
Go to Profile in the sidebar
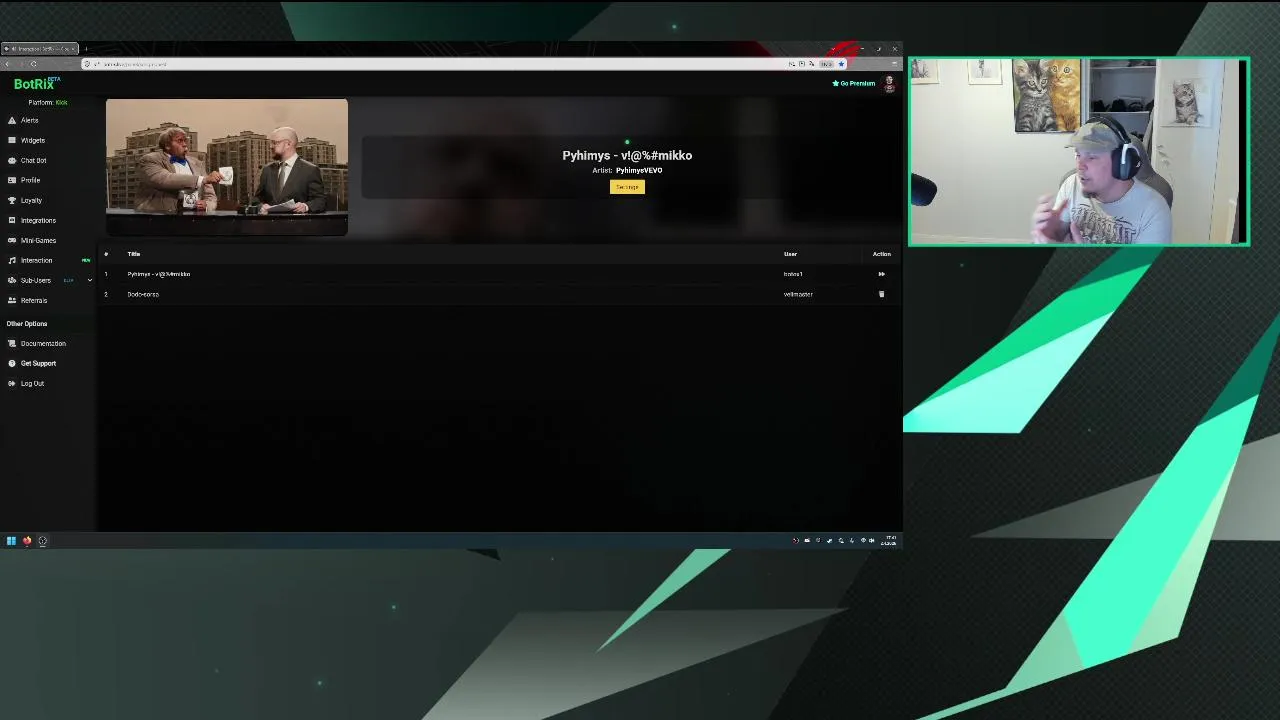click(x=30, y=180)
